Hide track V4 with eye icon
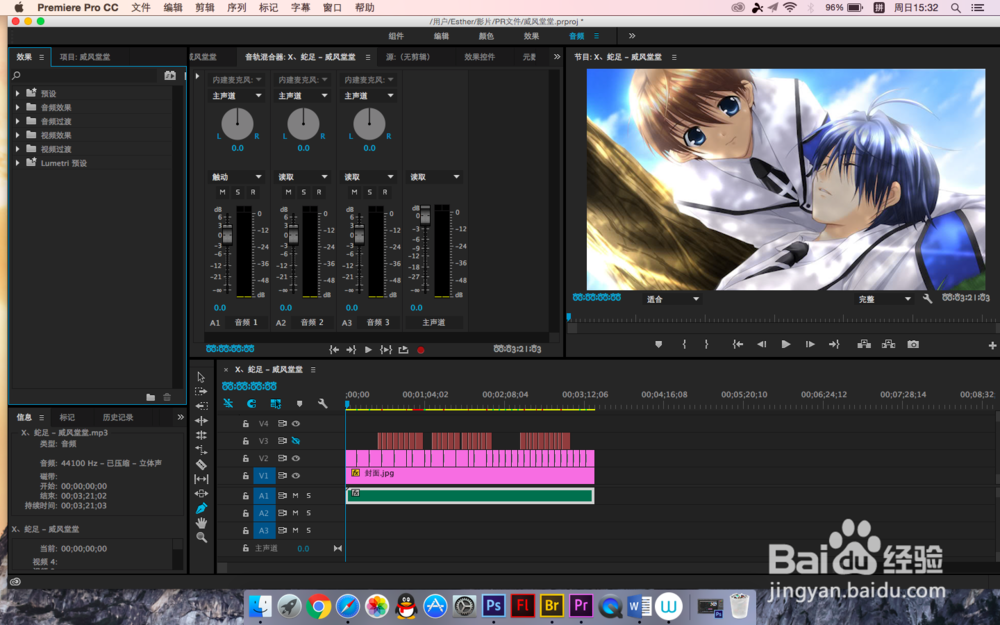Image resolution: width=1000 pixels, height=625 pixels. pyautogui.click(x=296, y=423)
